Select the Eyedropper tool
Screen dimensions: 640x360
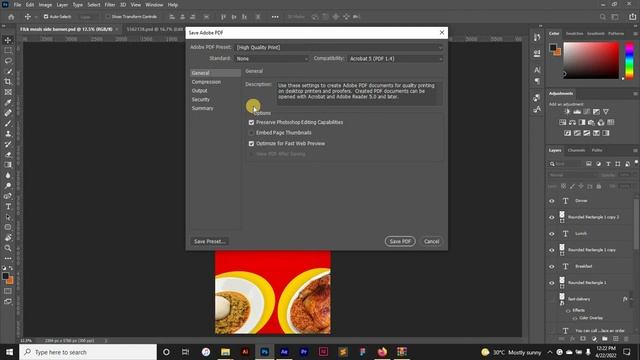coord(8,102)
